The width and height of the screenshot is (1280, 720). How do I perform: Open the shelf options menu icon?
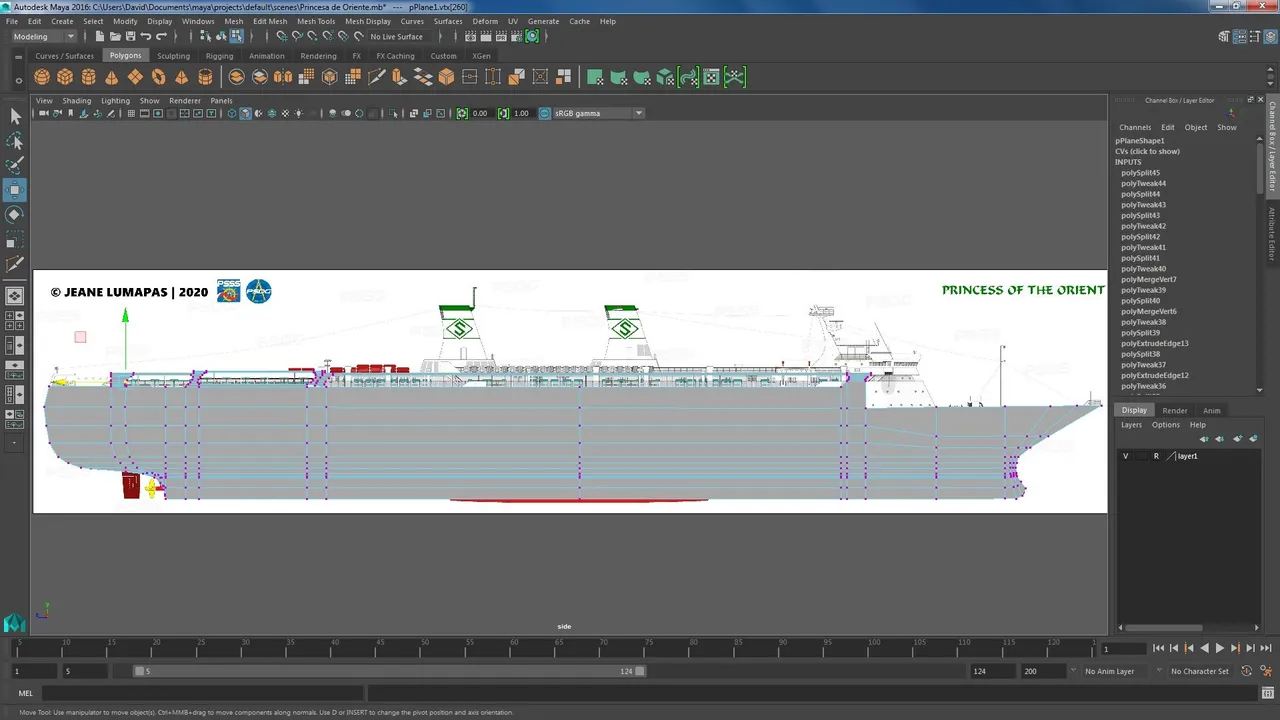point(19,79)
